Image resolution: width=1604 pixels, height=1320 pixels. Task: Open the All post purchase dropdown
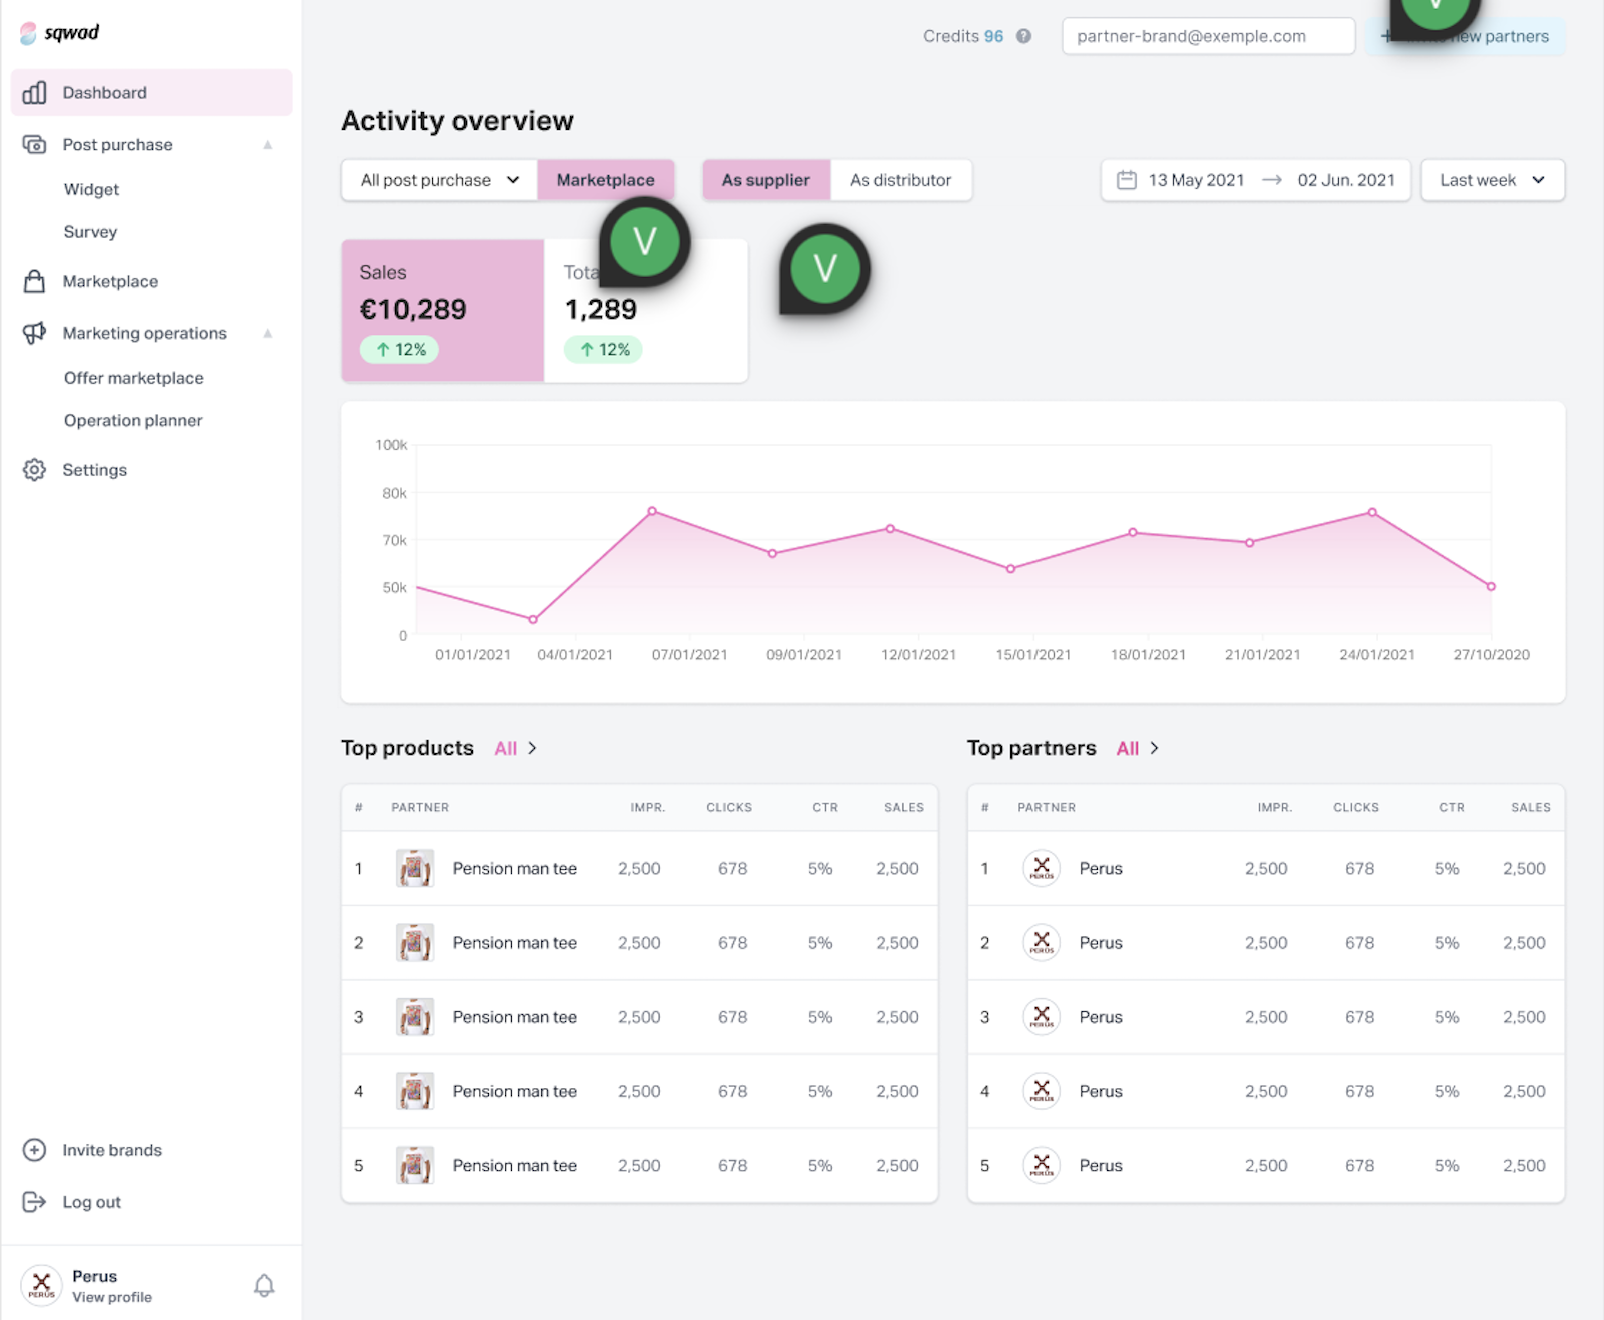(x=439, y=180)
